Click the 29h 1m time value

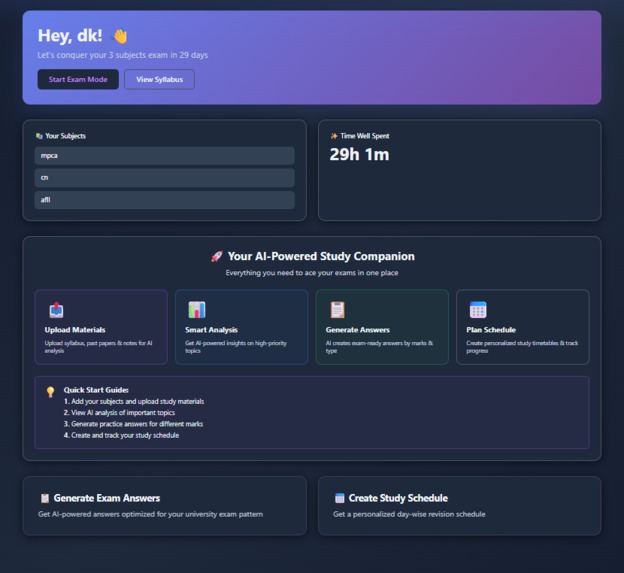359,154
